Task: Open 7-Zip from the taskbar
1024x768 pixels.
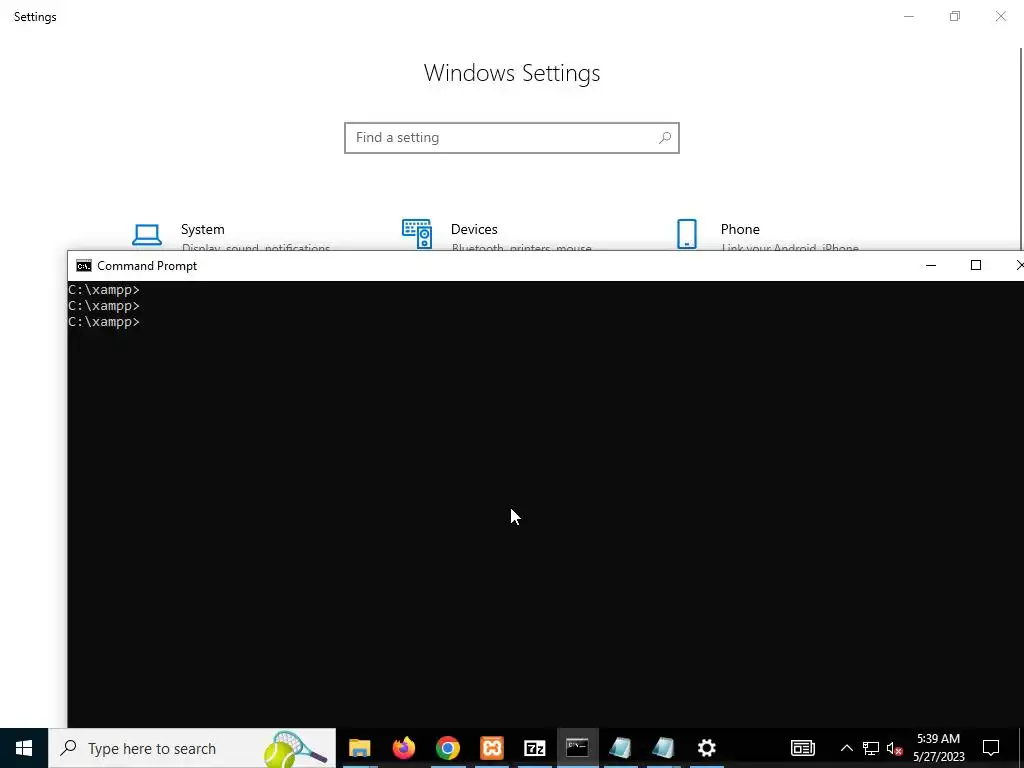Action: point(534,748)
